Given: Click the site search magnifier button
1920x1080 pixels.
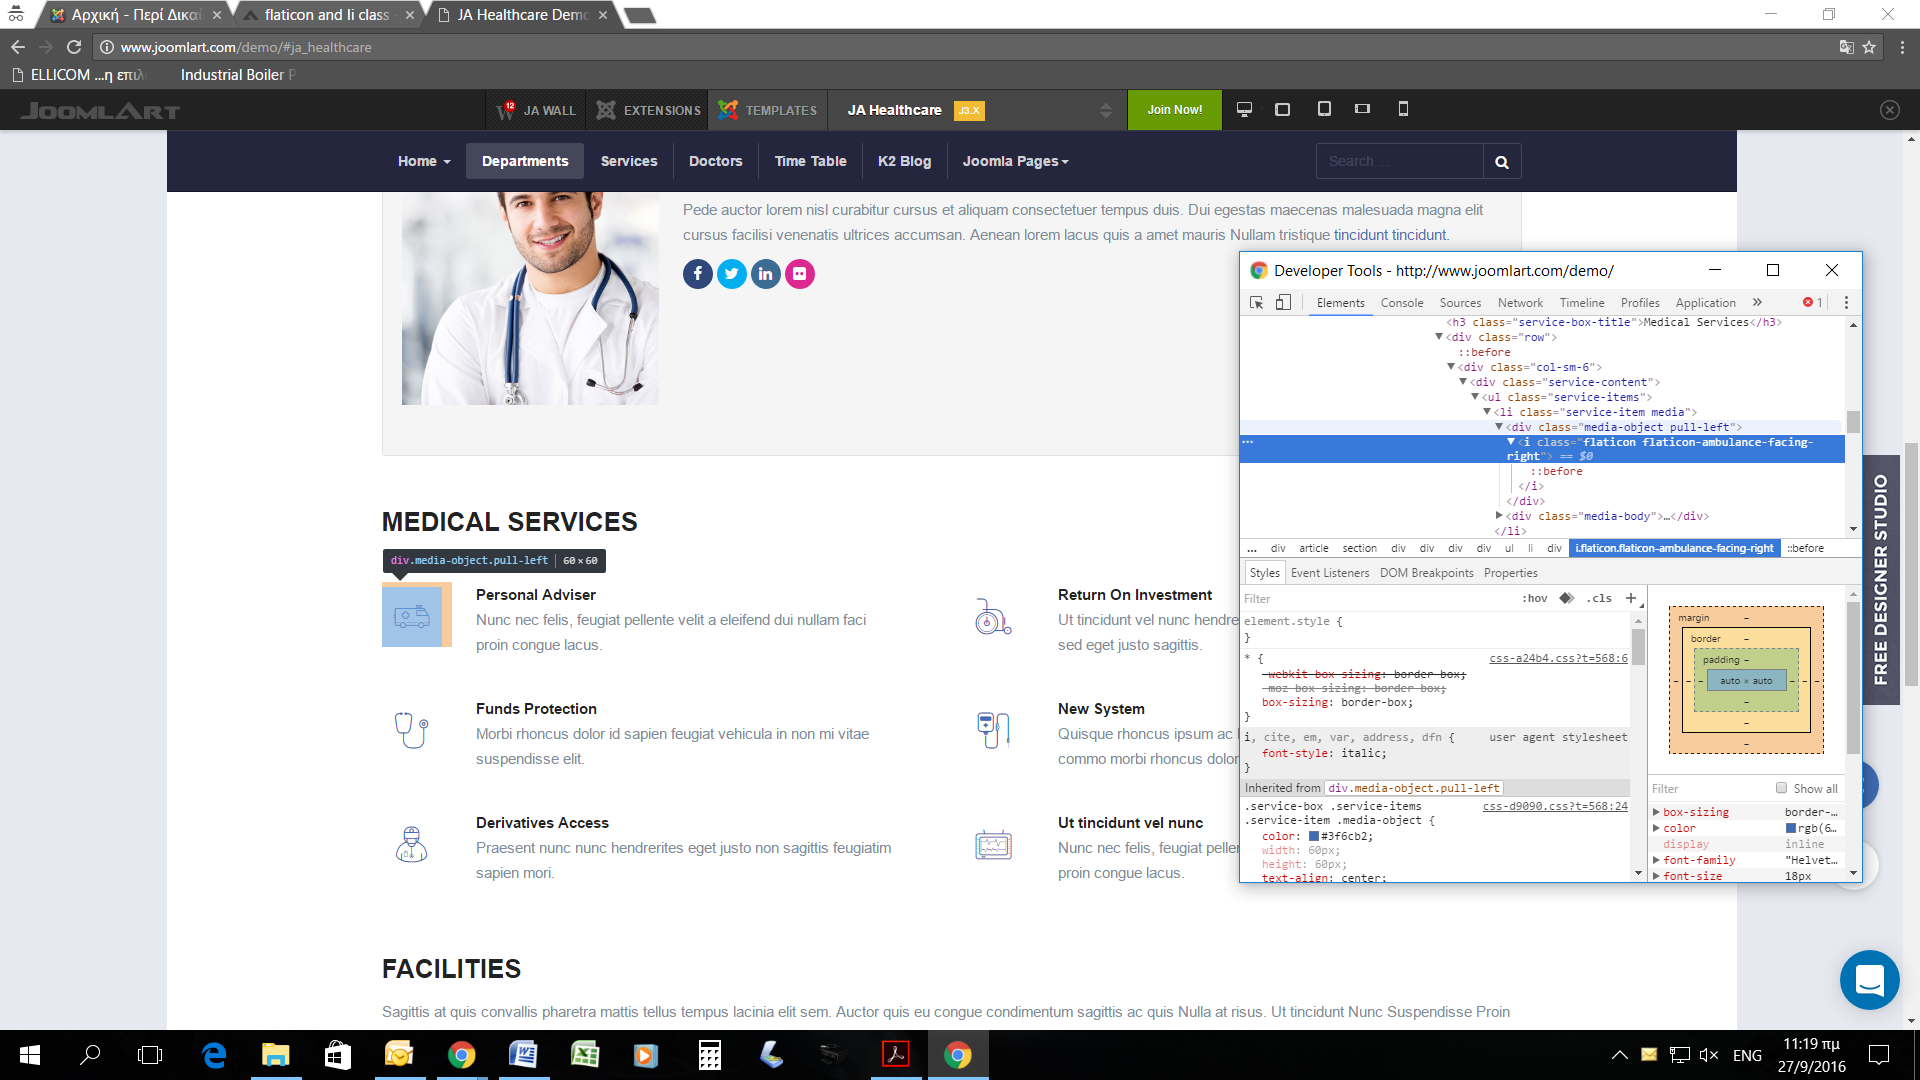Looking at the screenshot, I should pyautogui.click(x=1502, y=162).
